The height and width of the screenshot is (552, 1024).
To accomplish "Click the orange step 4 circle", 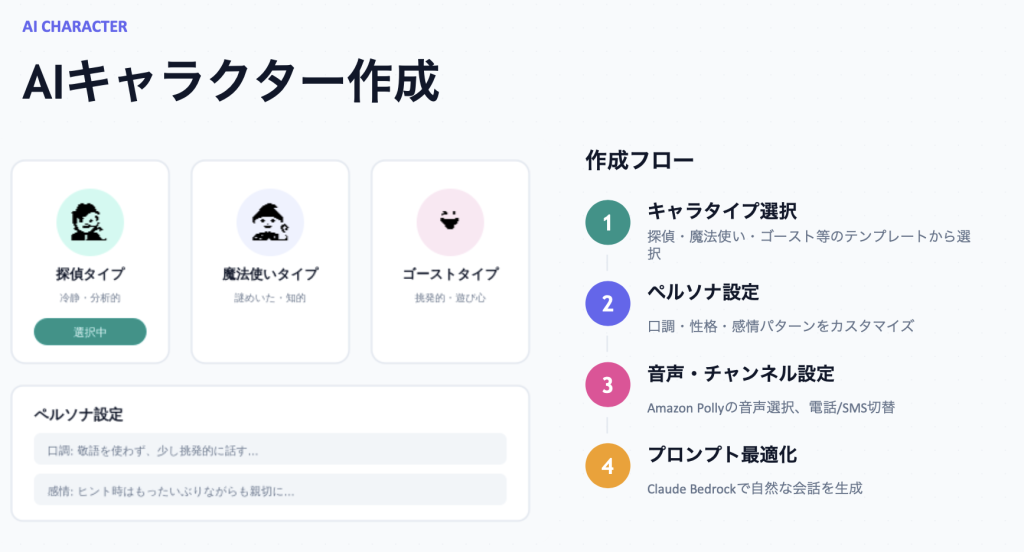I will coord(607,465).
